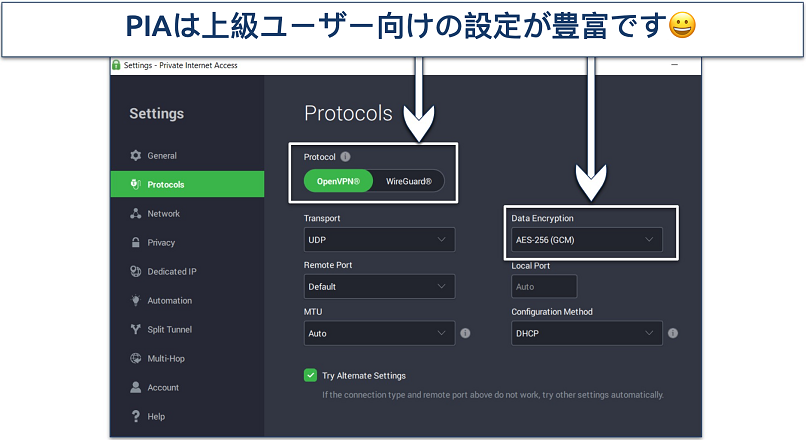Expand the Data Encryption AES-256 dropdown
The image size is (806, 440).
click(586, 240)
